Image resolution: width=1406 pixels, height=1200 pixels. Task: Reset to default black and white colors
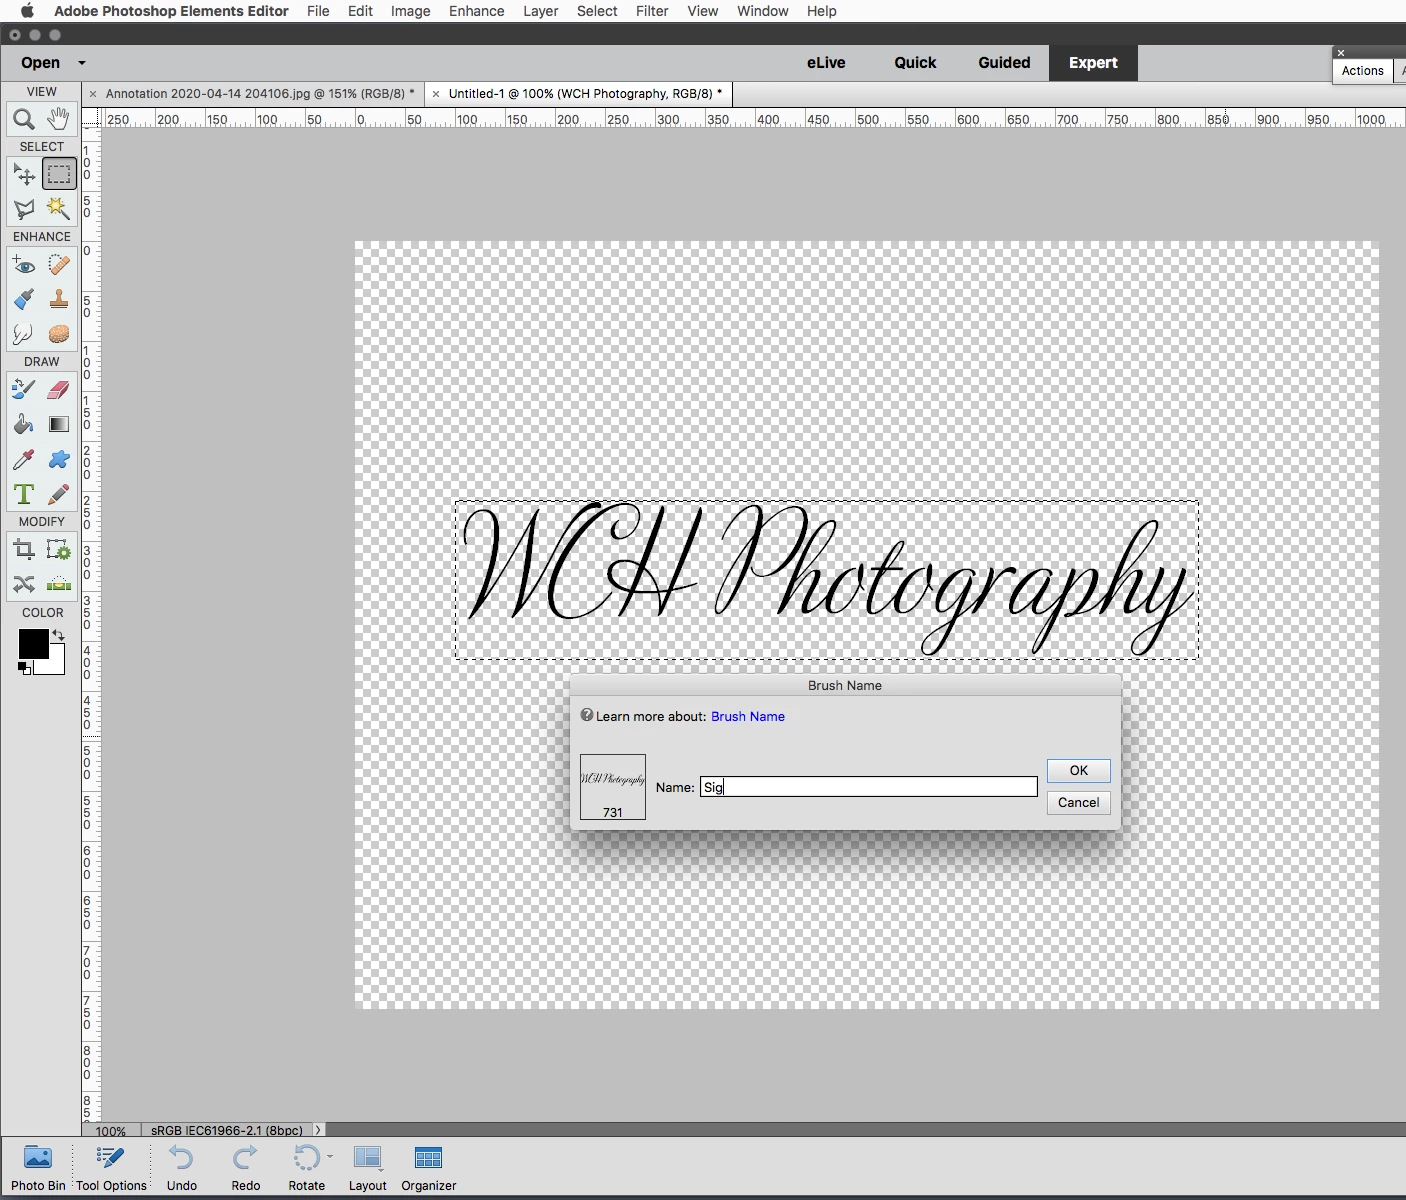[x=24, y=669]
